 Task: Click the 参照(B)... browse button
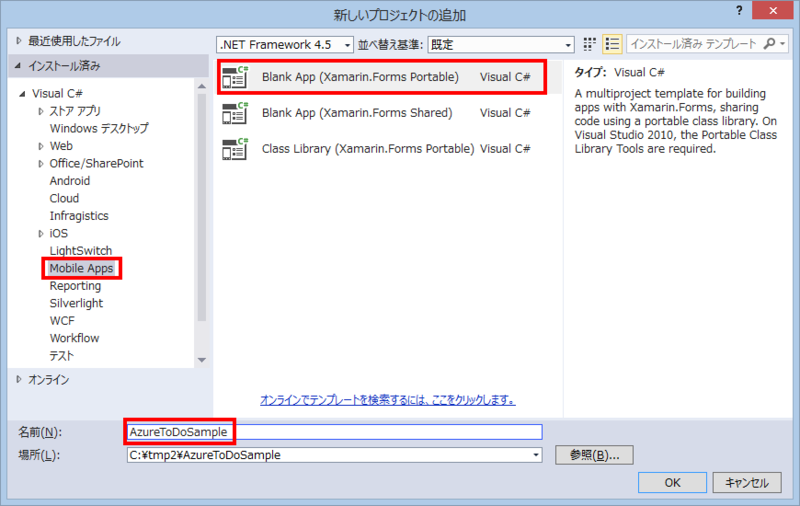coord(594,455)
